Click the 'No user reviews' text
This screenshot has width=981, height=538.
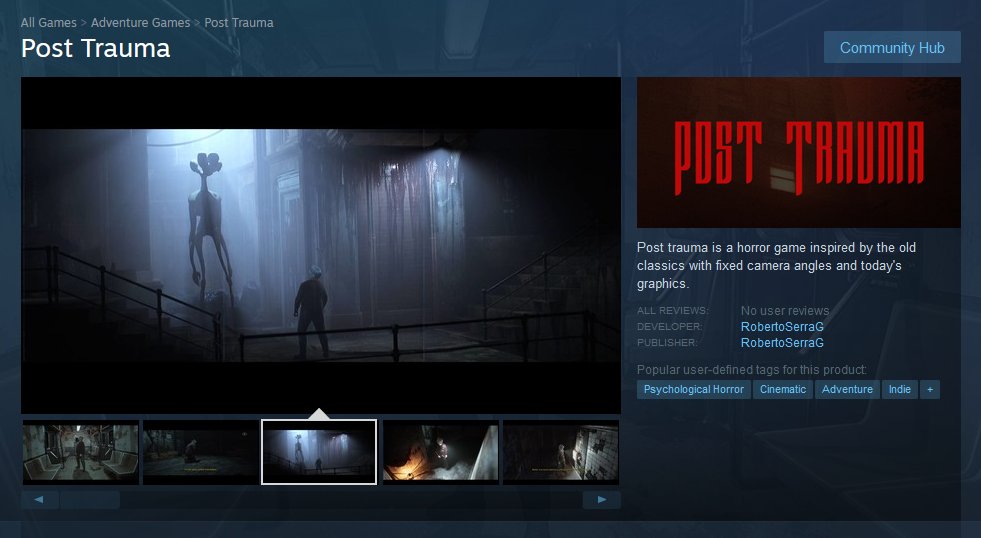785,310
